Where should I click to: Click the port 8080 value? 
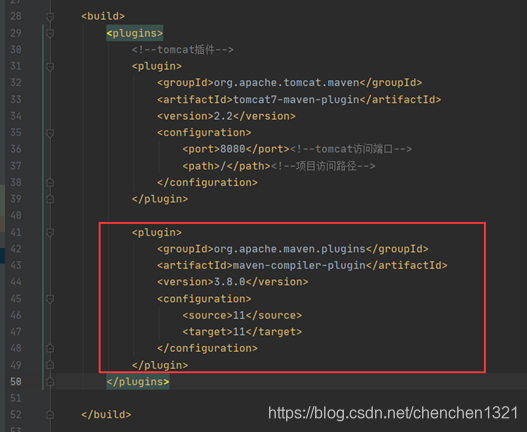click(x=233, y=149)
